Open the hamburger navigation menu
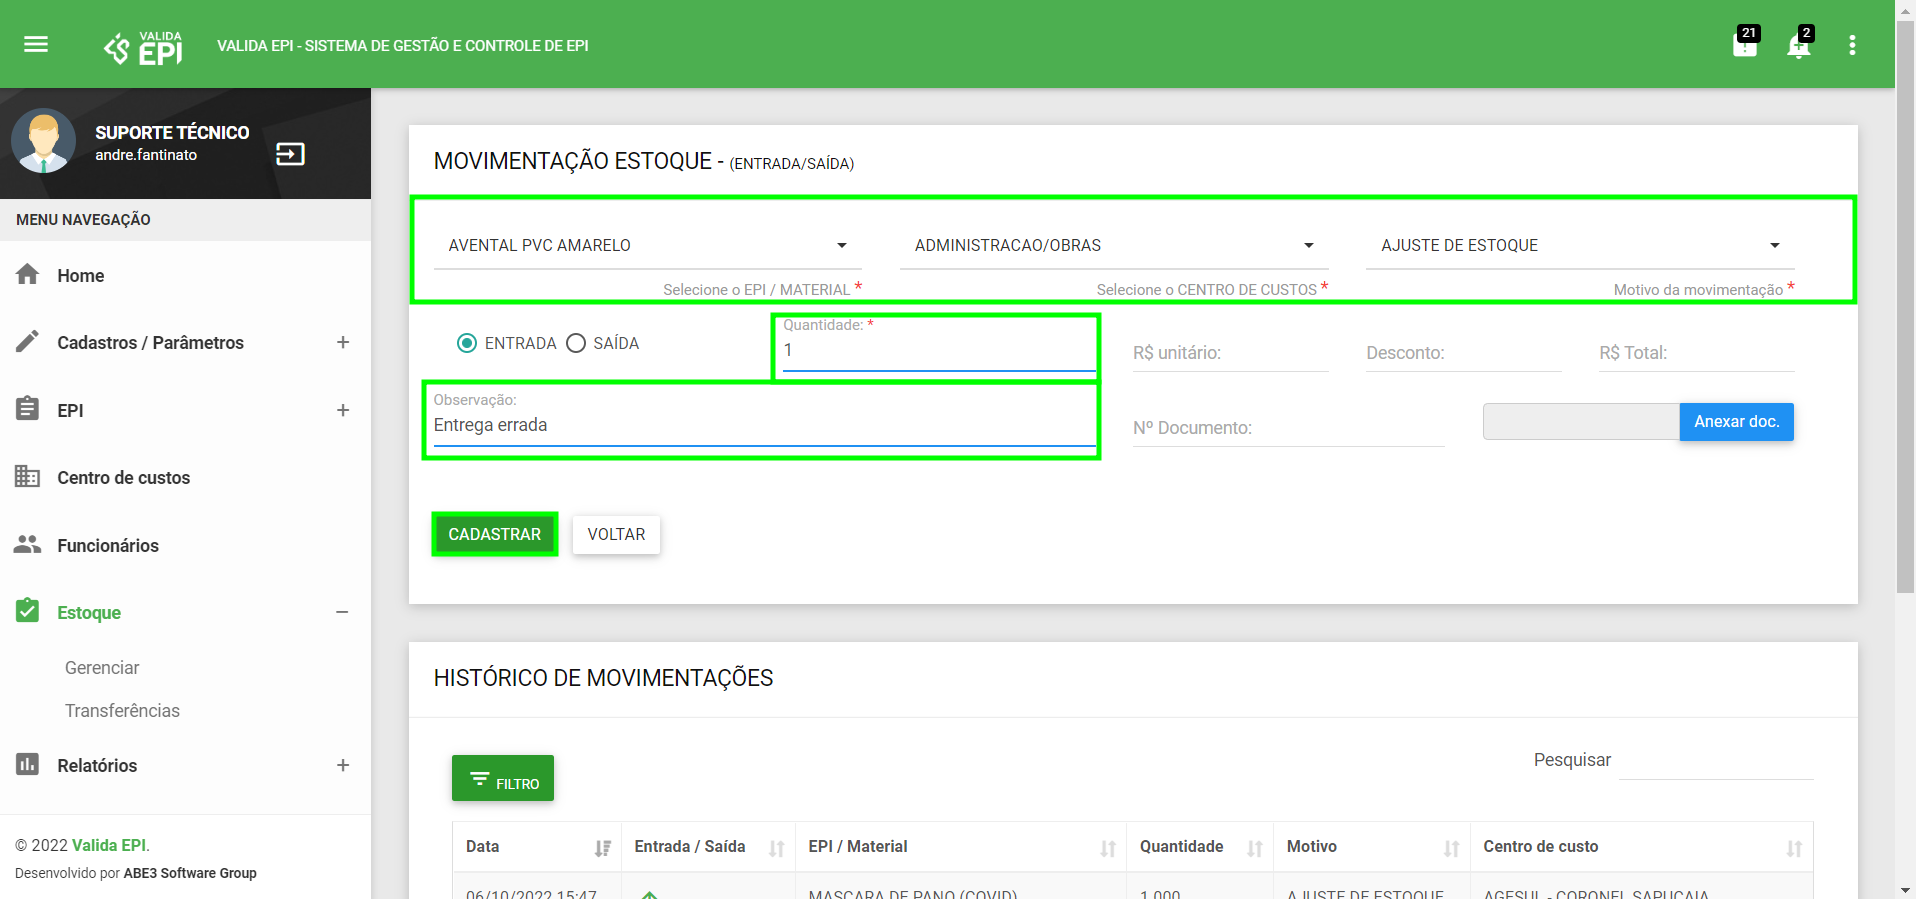The width and height of the screenshot is (1916, 899). [36, 44]
